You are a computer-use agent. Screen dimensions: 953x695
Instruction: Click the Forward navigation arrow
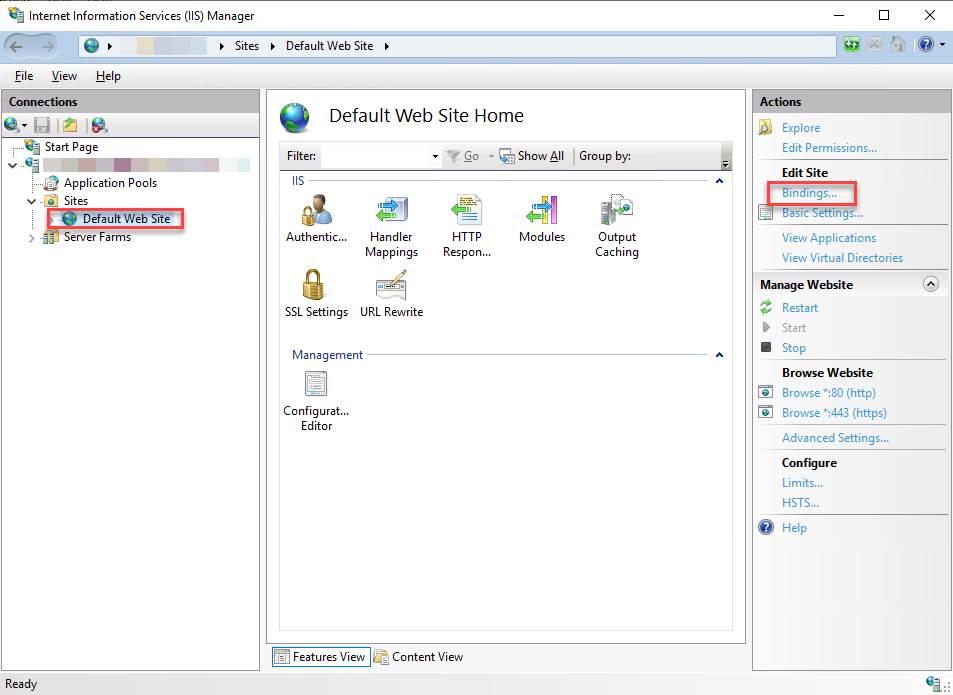point(48,46)
